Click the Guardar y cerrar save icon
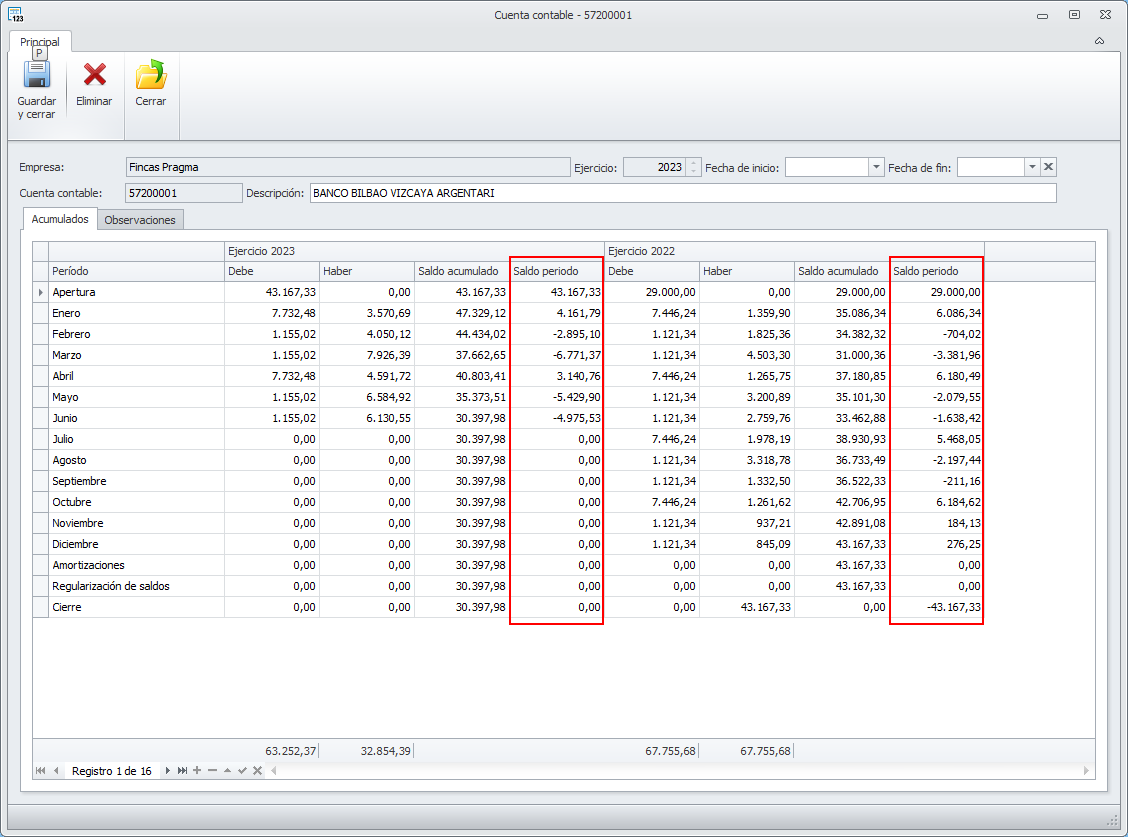The height and width of the screenshot is (837, 1128). click(x=36, y=76)
